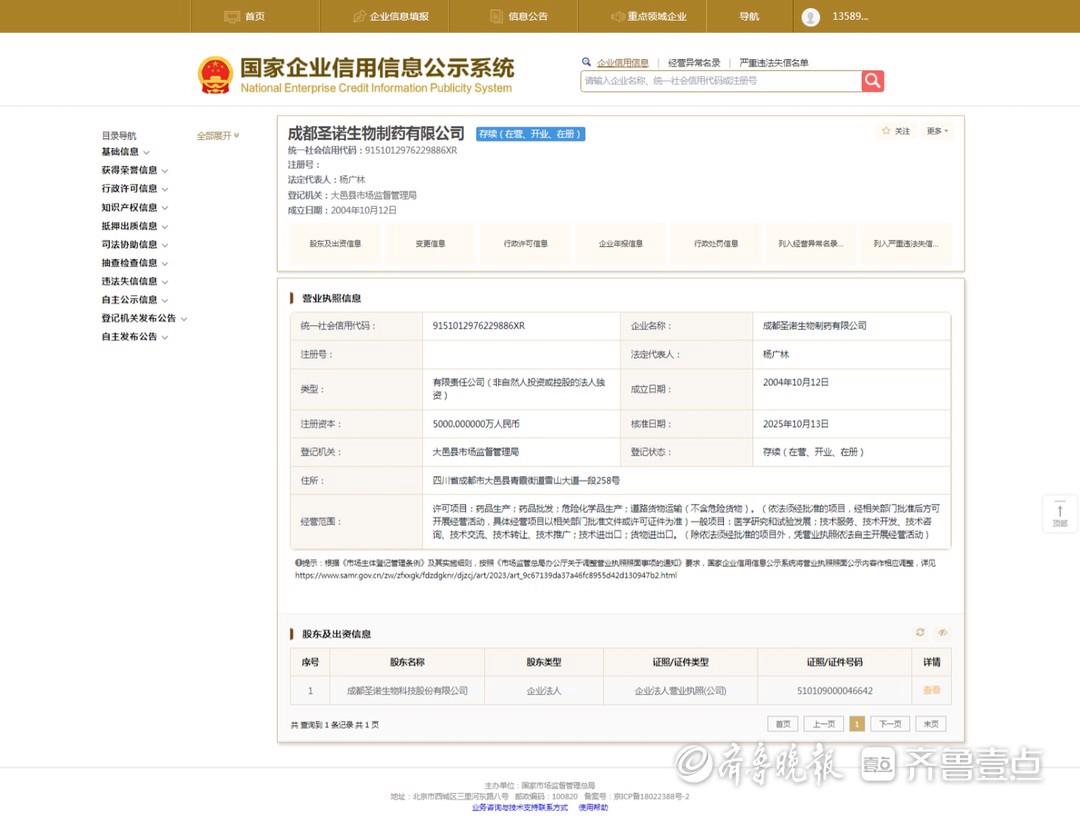Click the 企业年报信息 shortcut tile
1080x824 pixels.
click(621, 243)
